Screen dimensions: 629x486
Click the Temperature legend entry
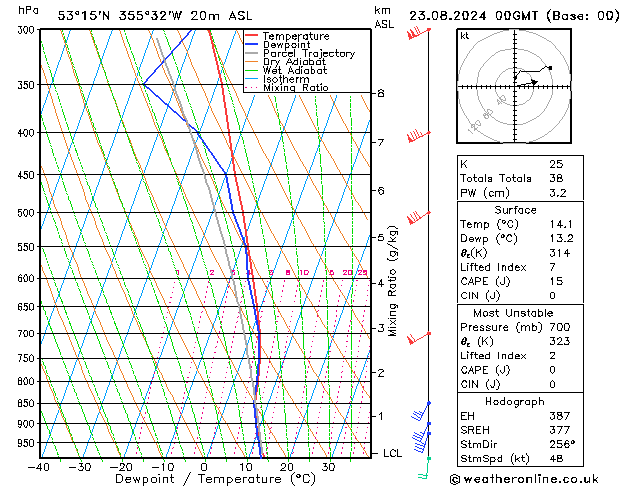pyautogui.click(x=298, y=36)
